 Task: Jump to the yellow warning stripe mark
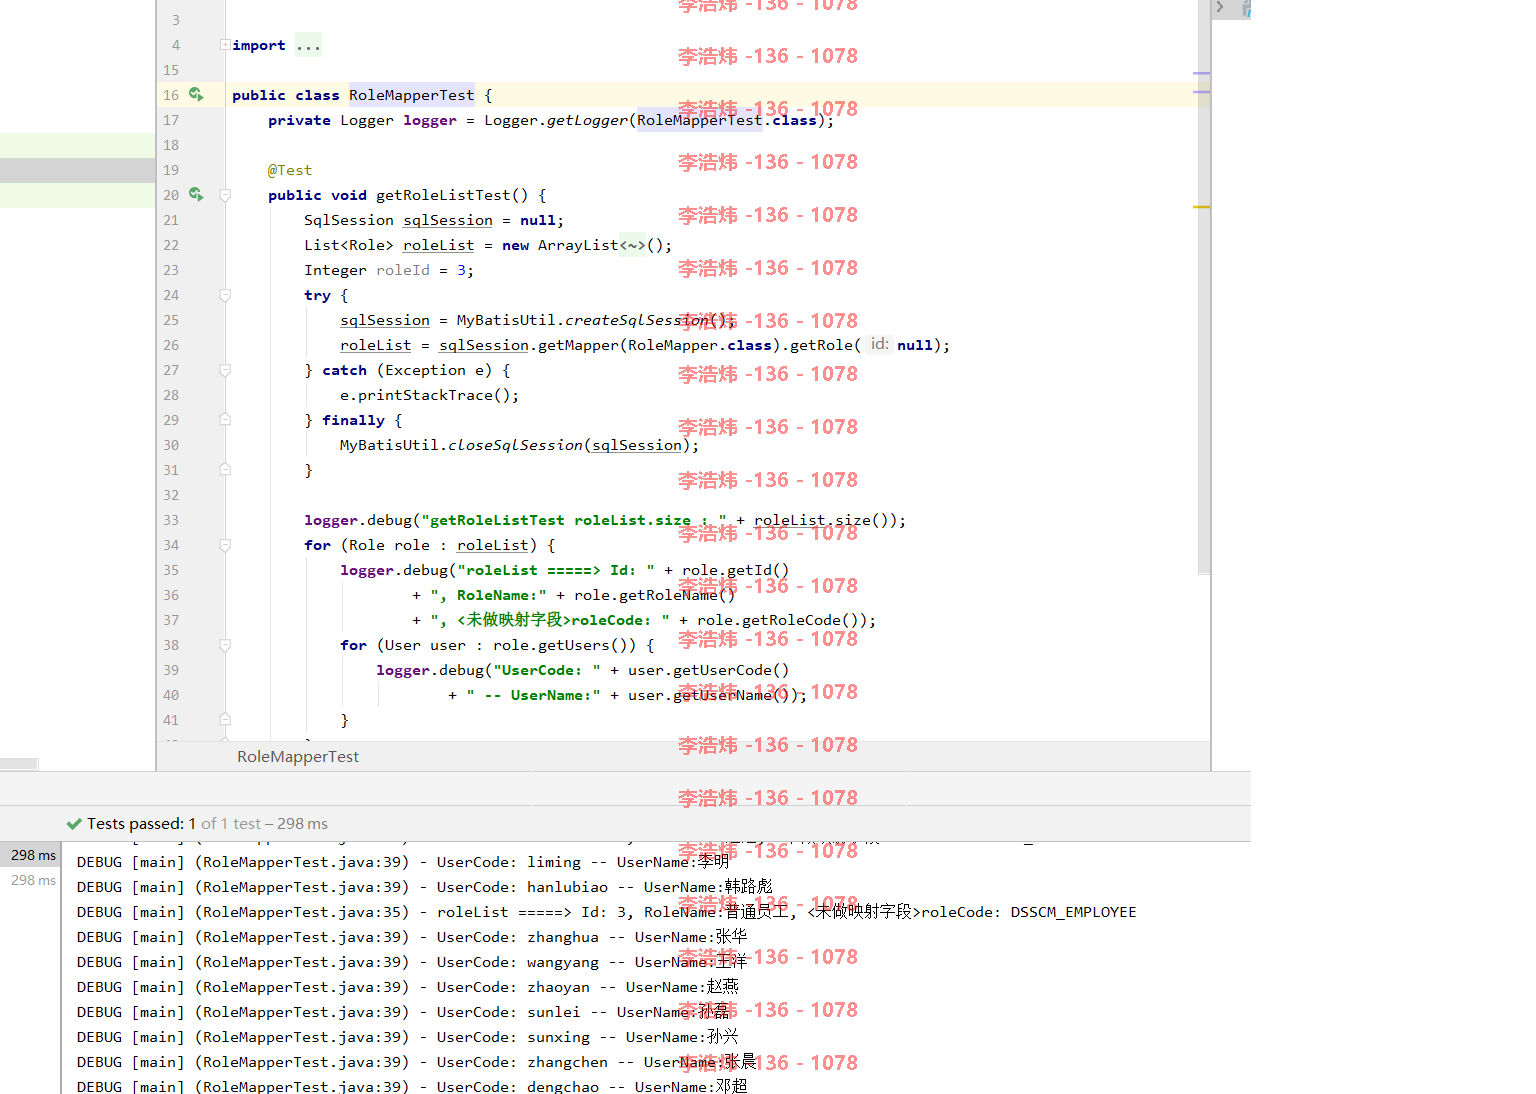tap(1202, 207)
